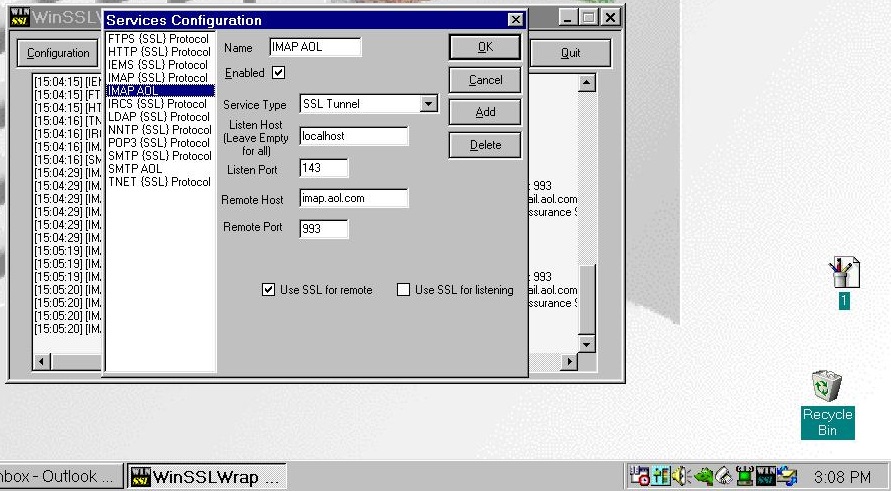Viewport: 891px width, 491px height.
Task: Click the WinSSLWrap title bar icon
Action: pos(20,17)
